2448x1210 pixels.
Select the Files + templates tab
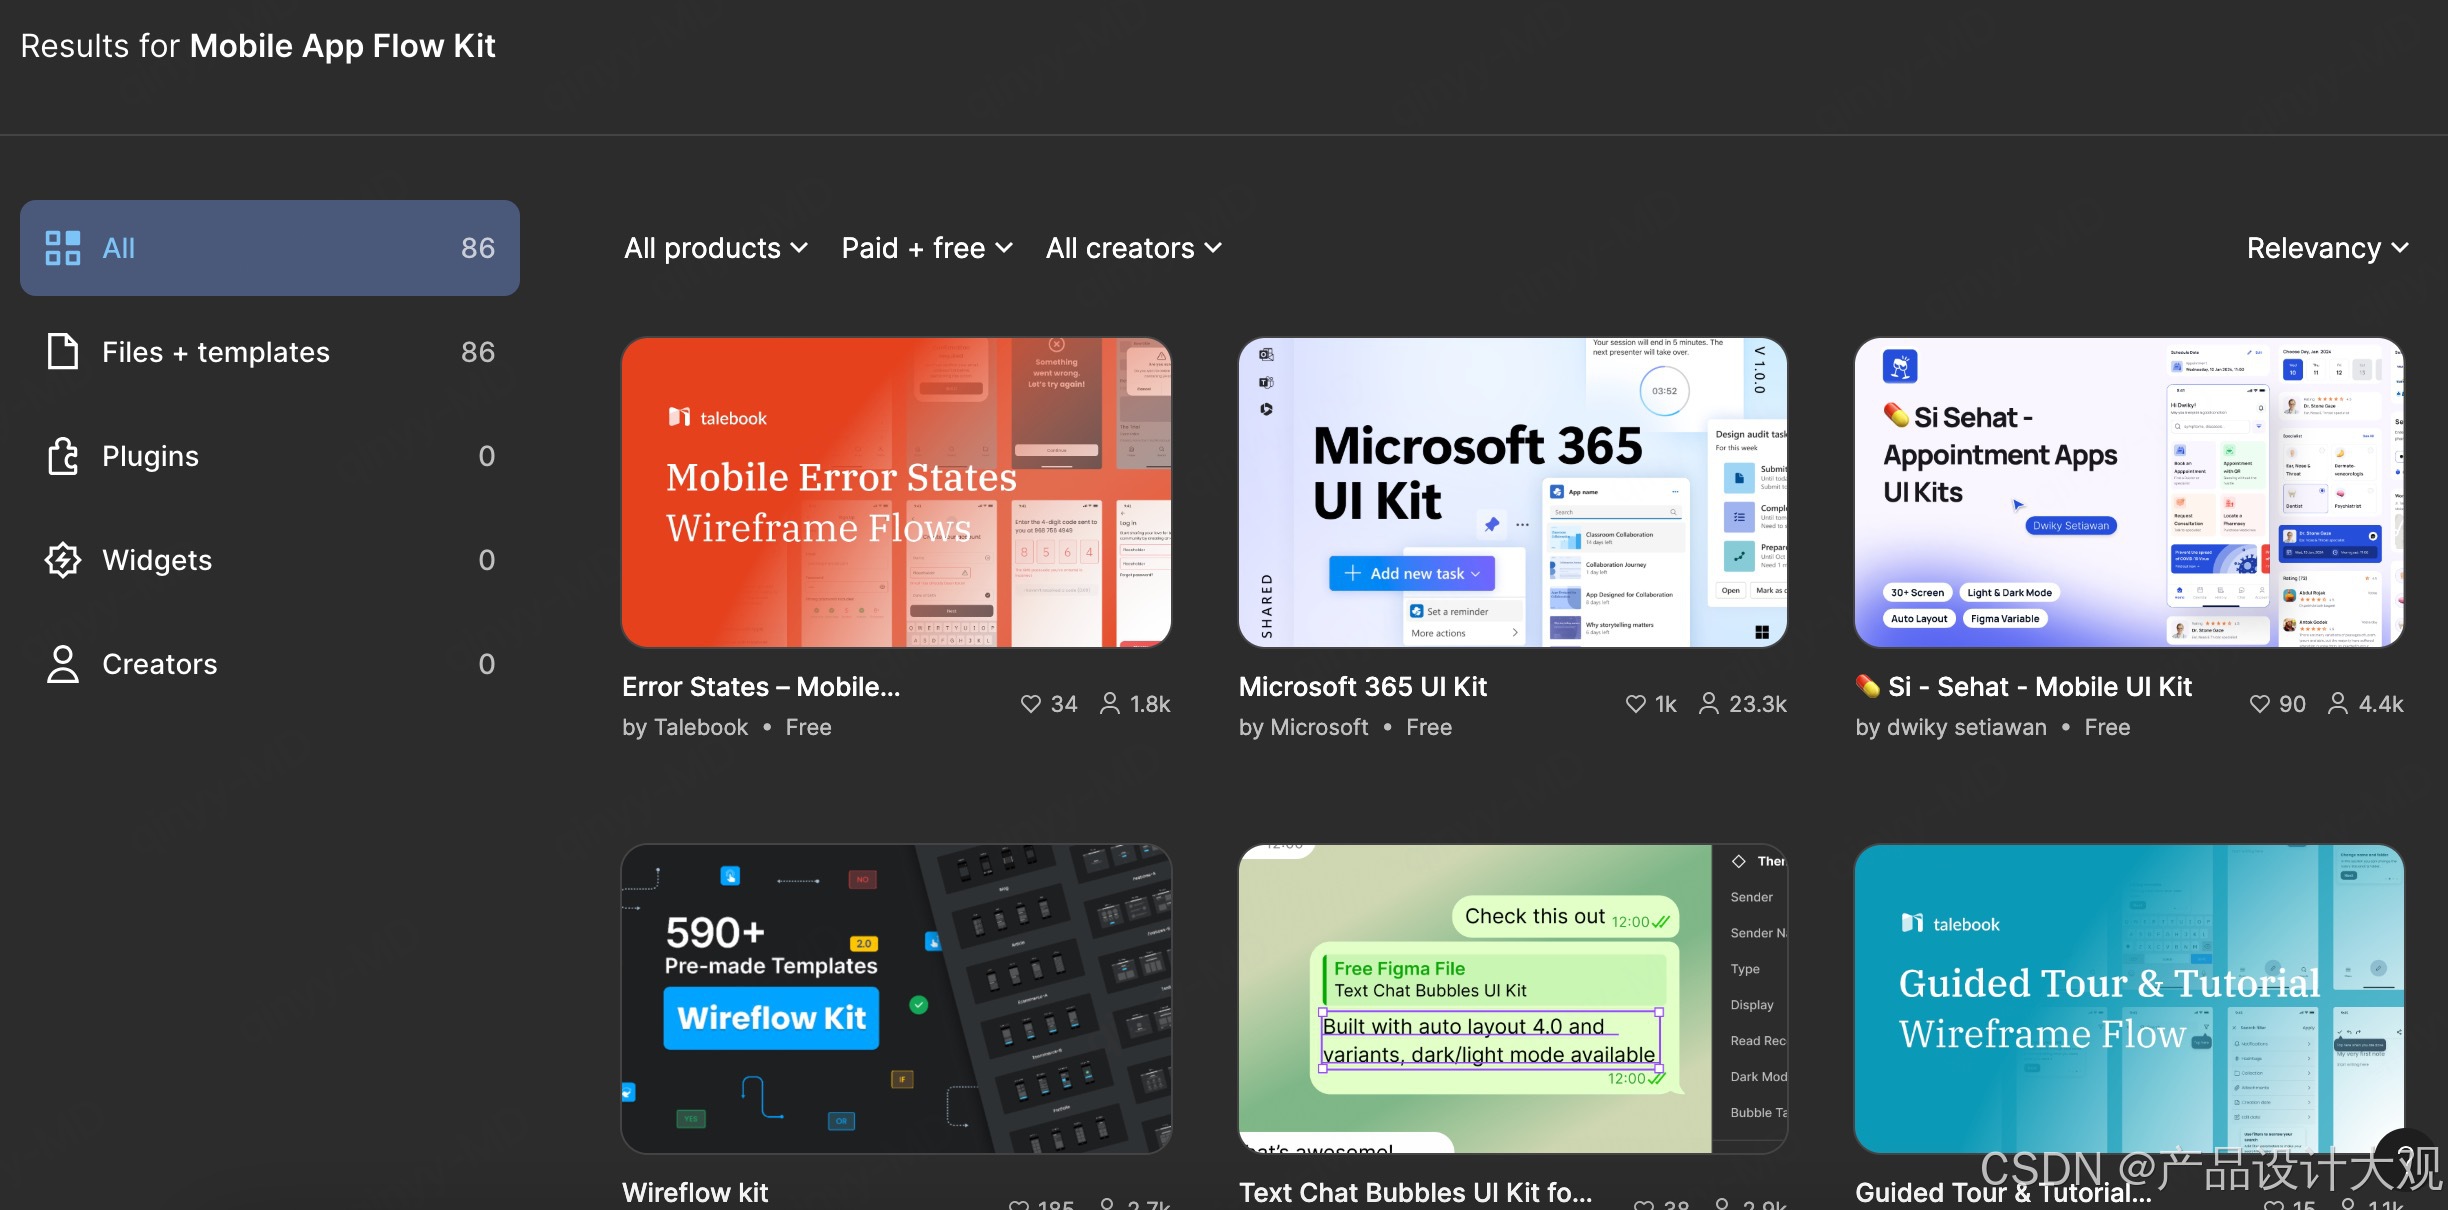[215, 352]
